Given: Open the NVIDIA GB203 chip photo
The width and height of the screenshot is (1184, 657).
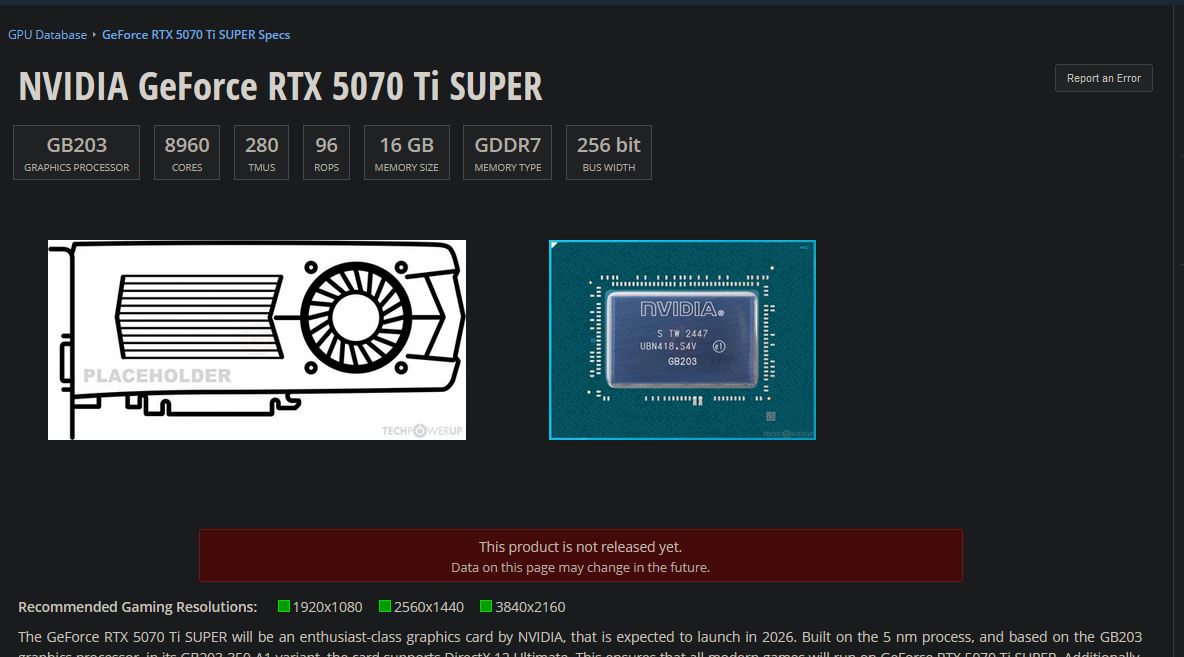Looking at the screenshot, I should (682, 340).
